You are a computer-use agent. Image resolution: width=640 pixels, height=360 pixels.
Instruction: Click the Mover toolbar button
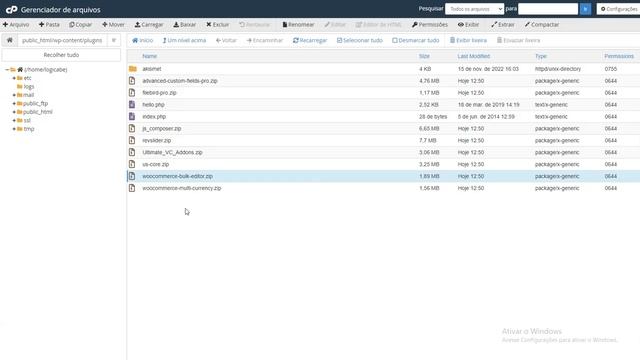point(113,24)
